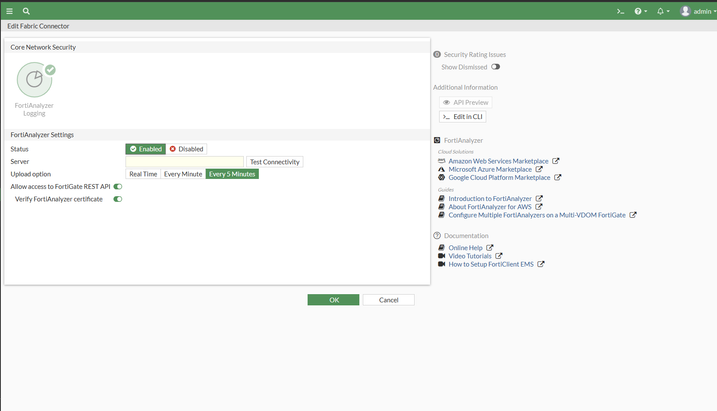Click external-link icon beside FortiClient EMS link
Viewport: 717px width, 411px height.
coord(541,264)
